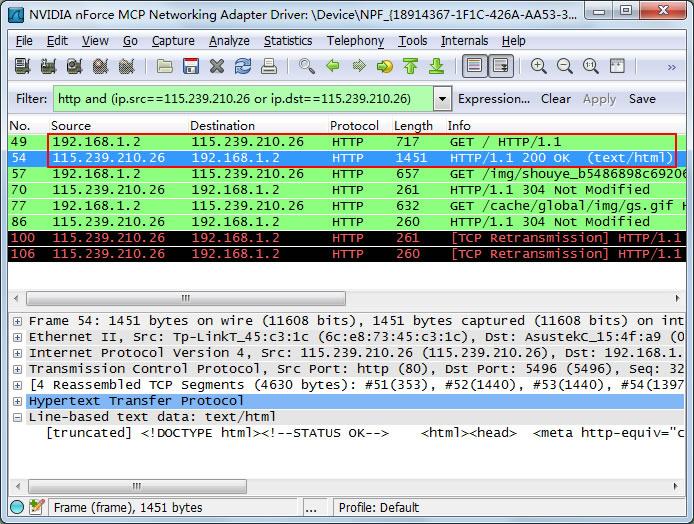This screenshot has width=694, height=524.
Task: Show more toolbar items chevron
Action: click(x=671, y=67)
